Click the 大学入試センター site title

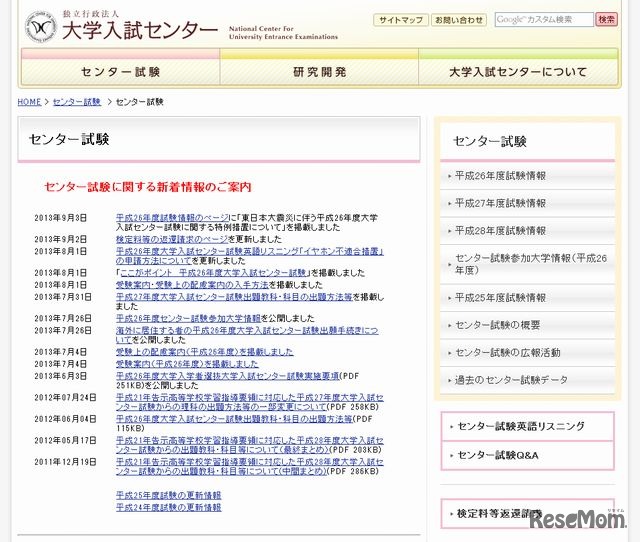[x=140, y=31]
